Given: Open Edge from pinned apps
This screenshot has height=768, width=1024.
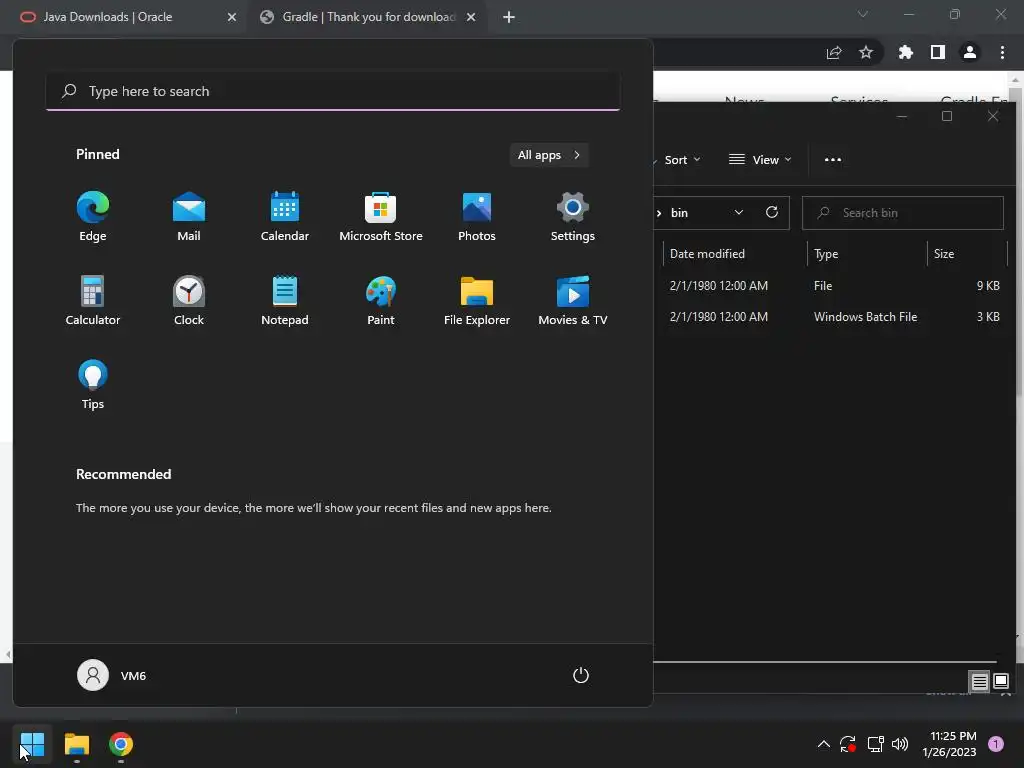Looking at the screenshot, I should [93, 217].
